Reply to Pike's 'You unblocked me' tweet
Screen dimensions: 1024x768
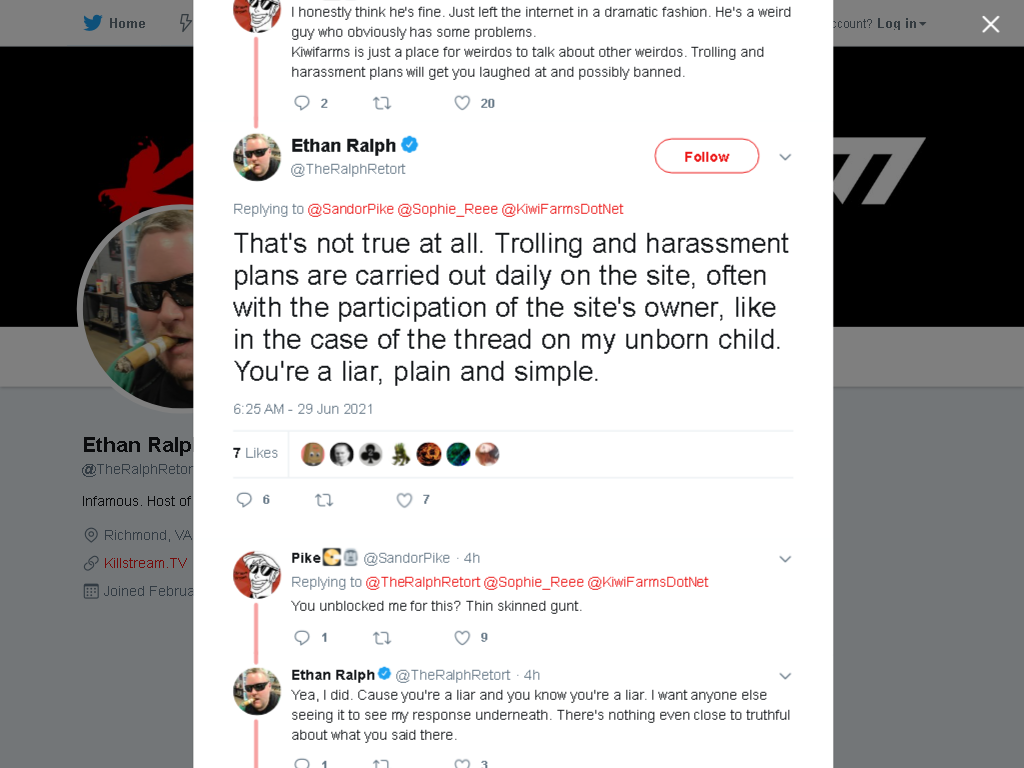pos(302,638)
